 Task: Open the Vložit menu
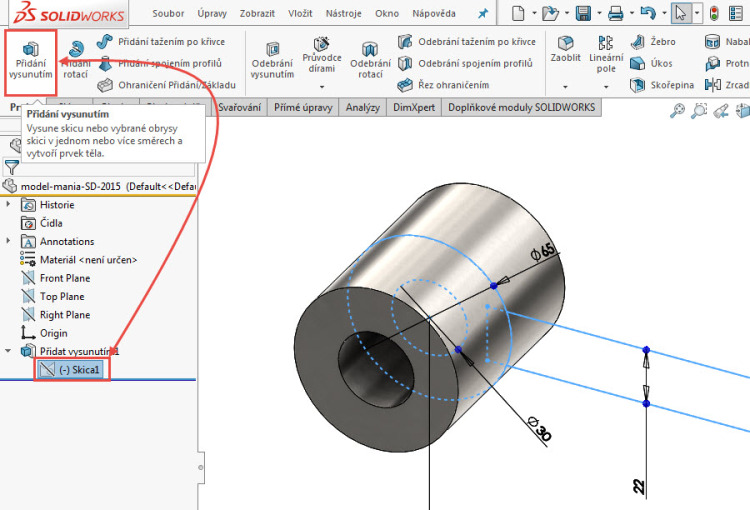pos(300,13)
